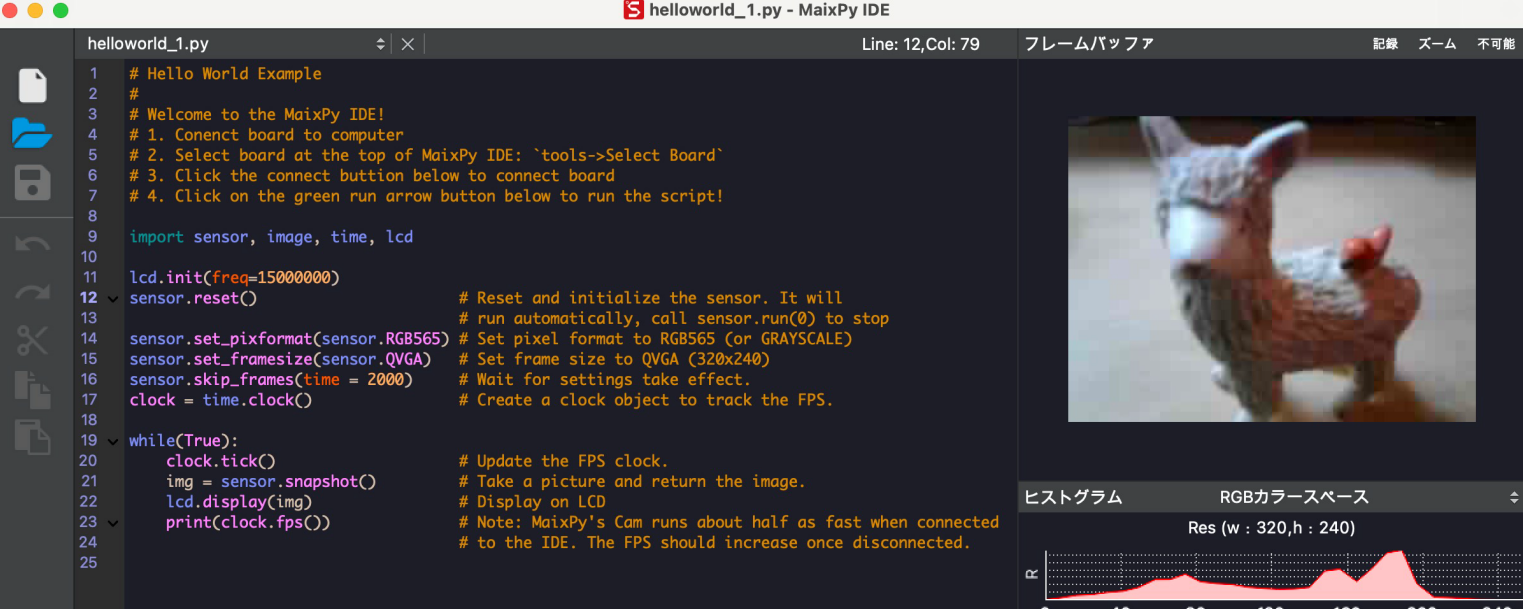Click the frame buffer camera preview image
Screen dimensions: 1524x609
coord(1271,269)
